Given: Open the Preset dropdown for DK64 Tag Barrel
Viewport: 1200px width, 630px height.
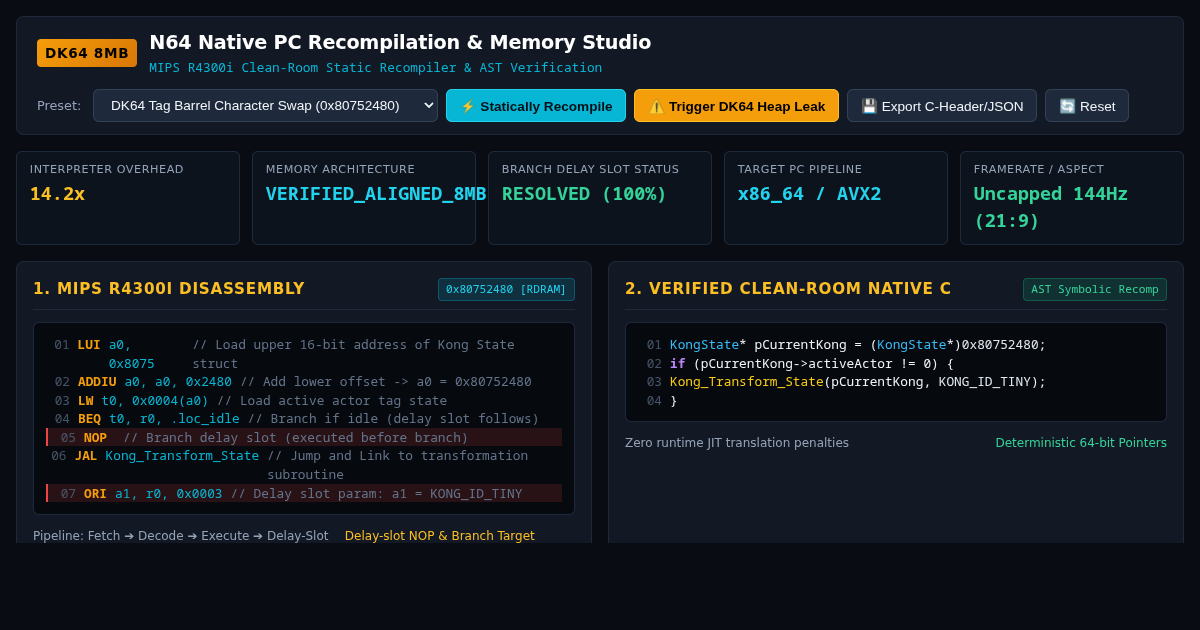Looking at the screenshot, I should [265, 106].
